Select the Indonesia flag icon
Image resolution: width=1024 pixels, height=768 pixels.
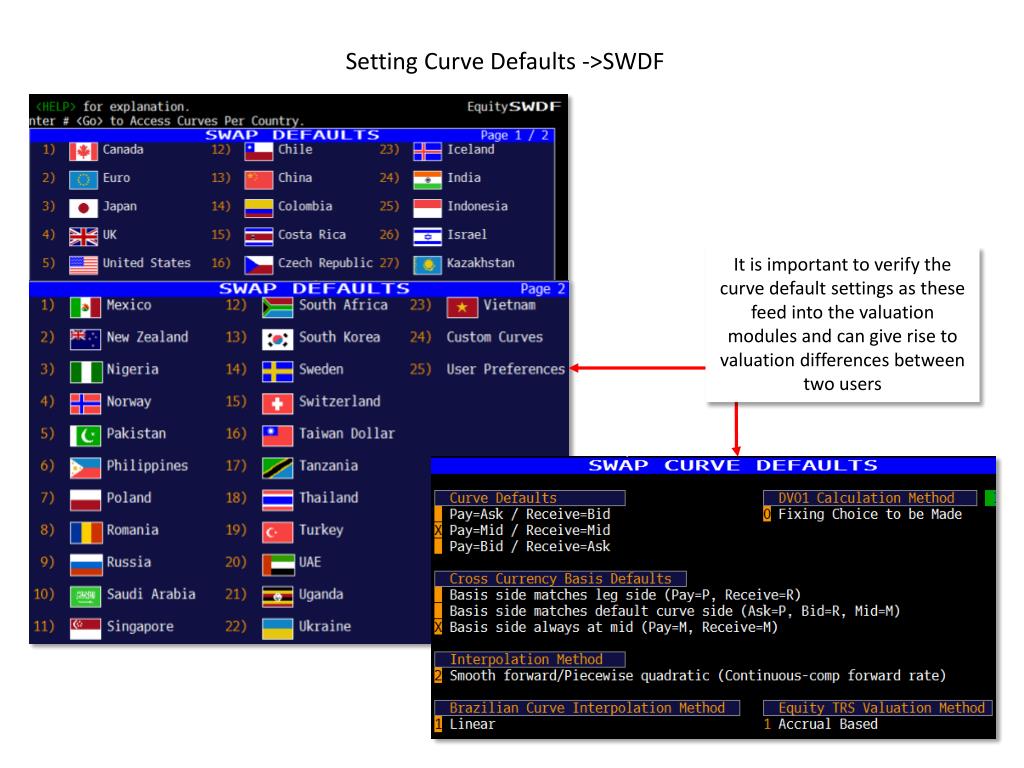(428, 208)
